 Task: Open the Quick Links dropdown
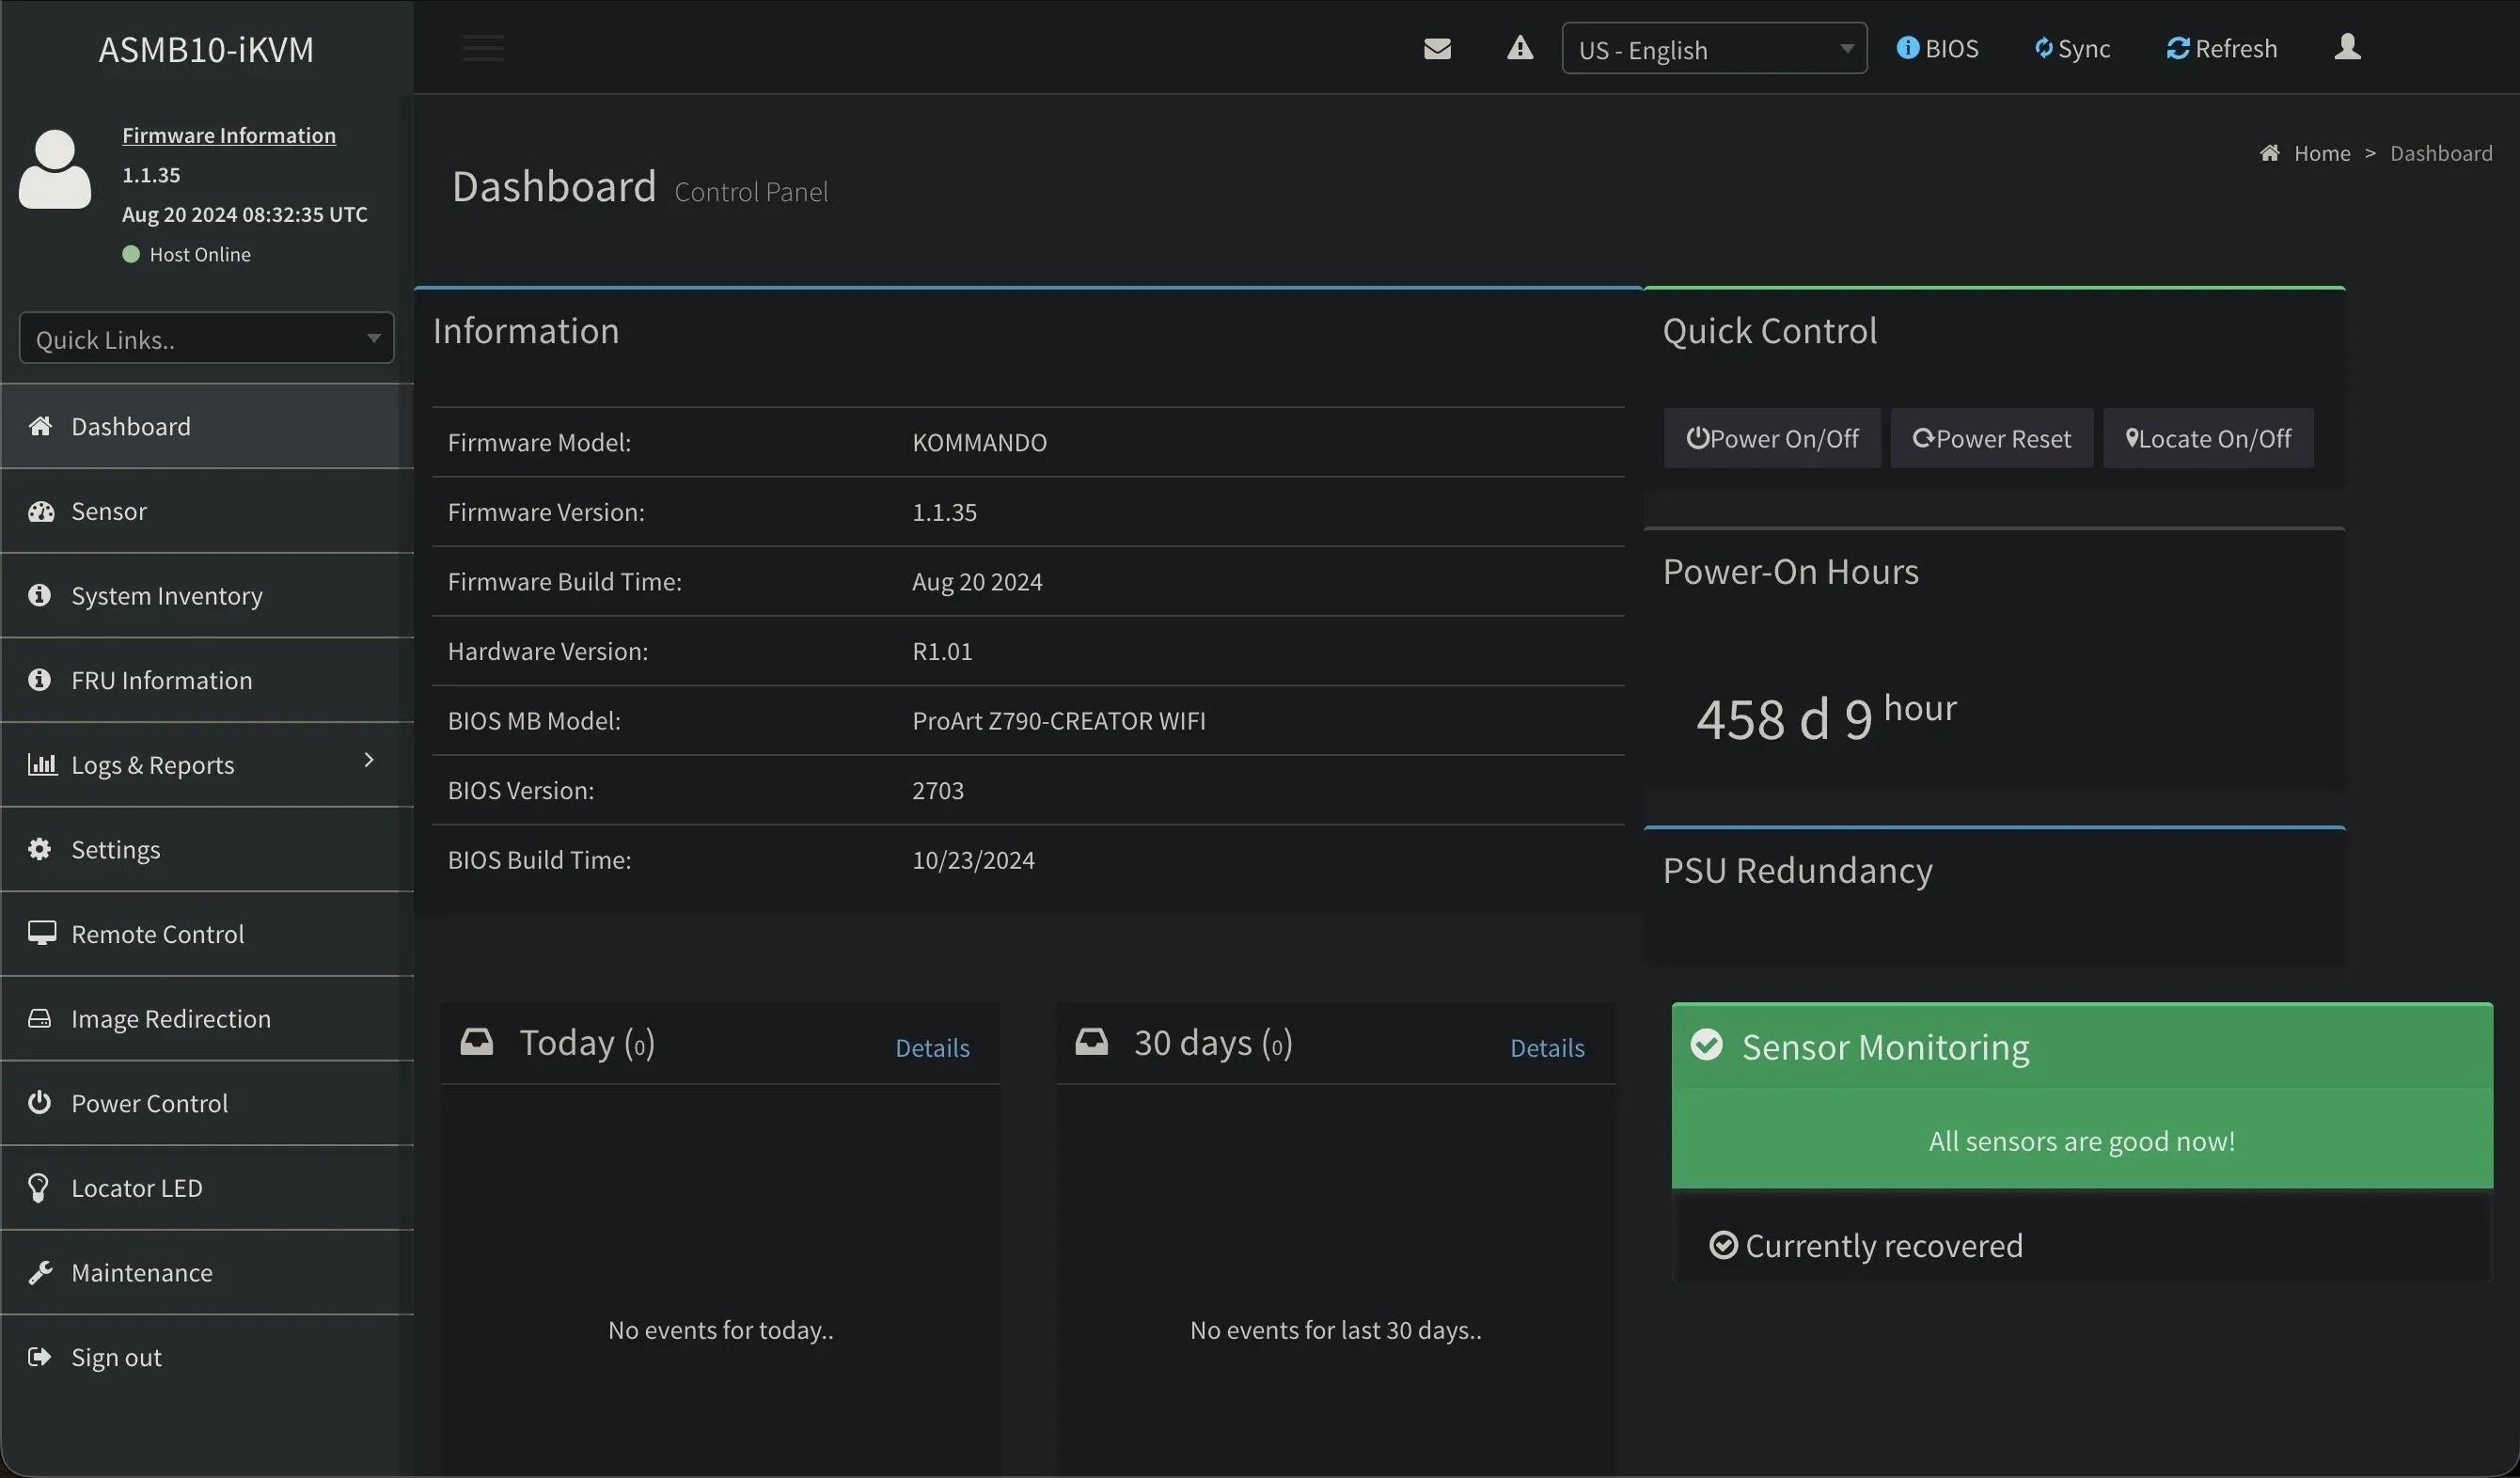tap(206, 338)
